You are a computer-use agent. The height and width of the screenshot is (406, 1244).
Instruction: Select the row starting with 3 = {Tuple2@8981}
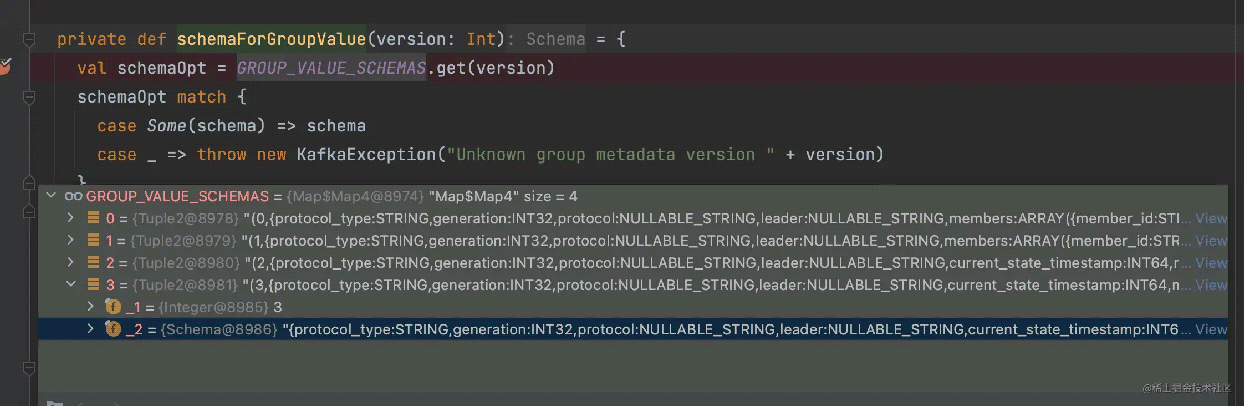click(633, 284)
